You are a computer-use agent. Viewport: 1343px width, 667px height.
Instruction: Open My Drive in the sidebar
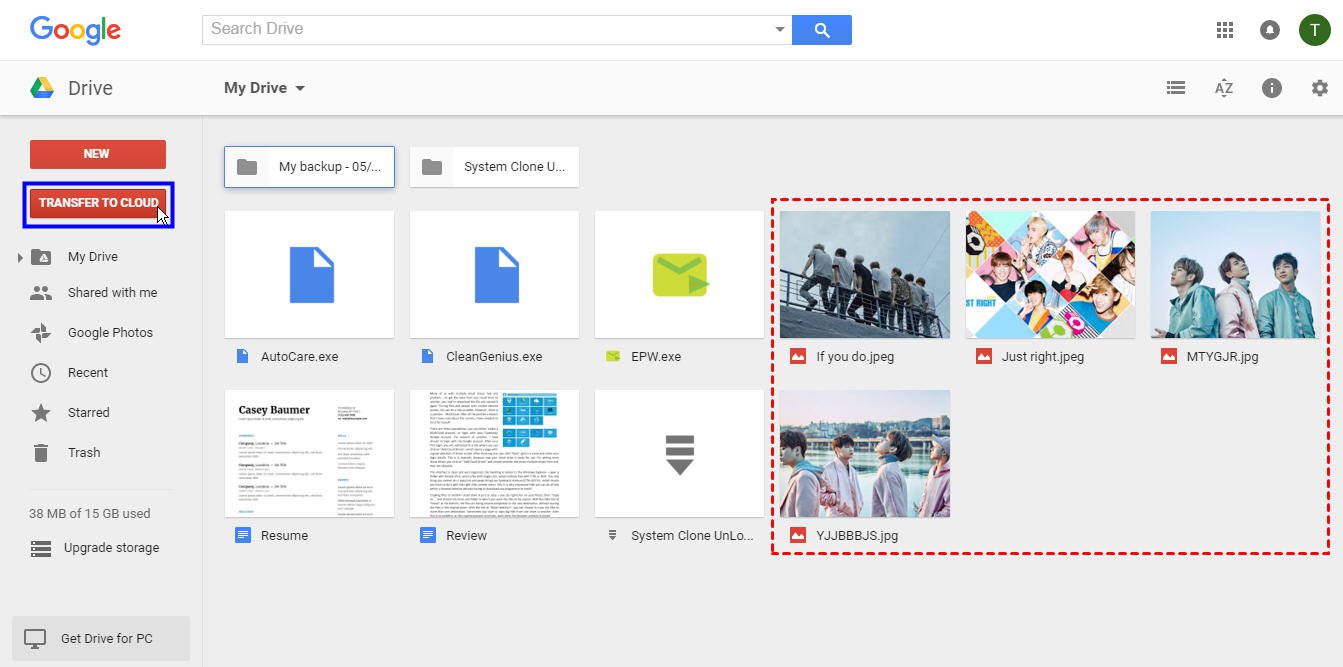(x=93, y=257)
